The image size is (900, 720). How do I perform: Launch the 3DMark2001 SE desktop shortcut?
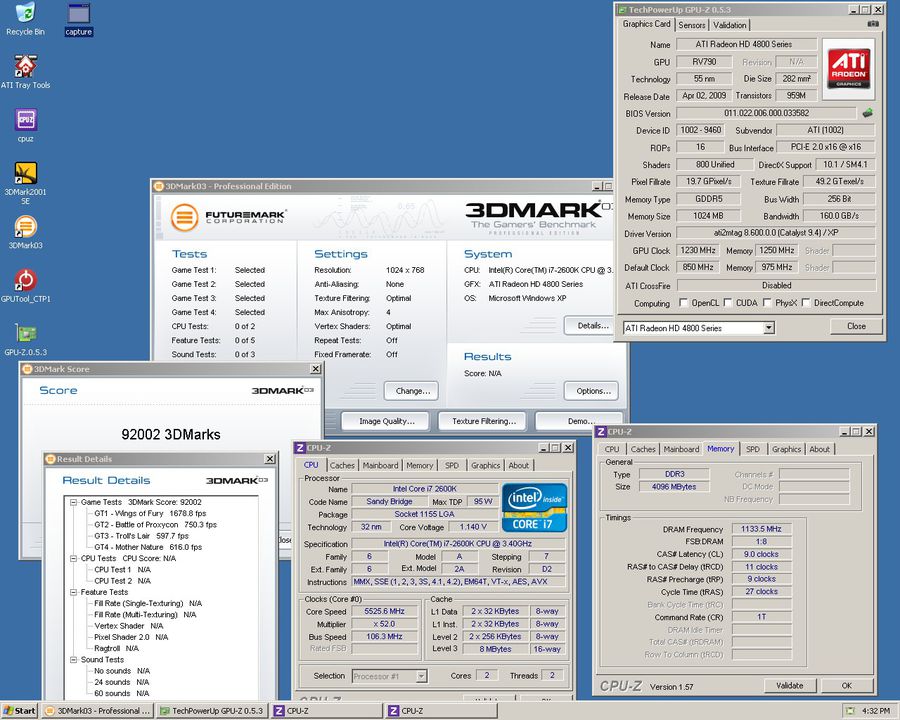[25, 183]
